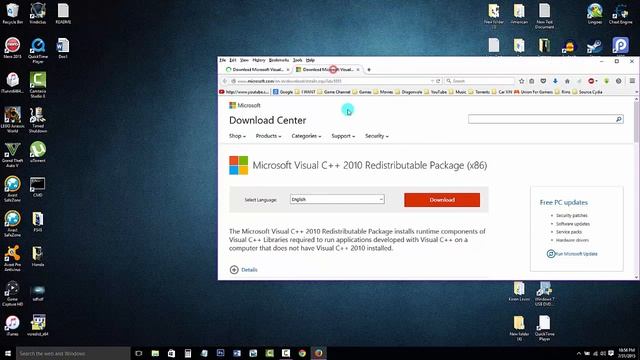The image size is (640, 360).
Task: Open the Doc1 Word document icon
Action: click(63, 48)
